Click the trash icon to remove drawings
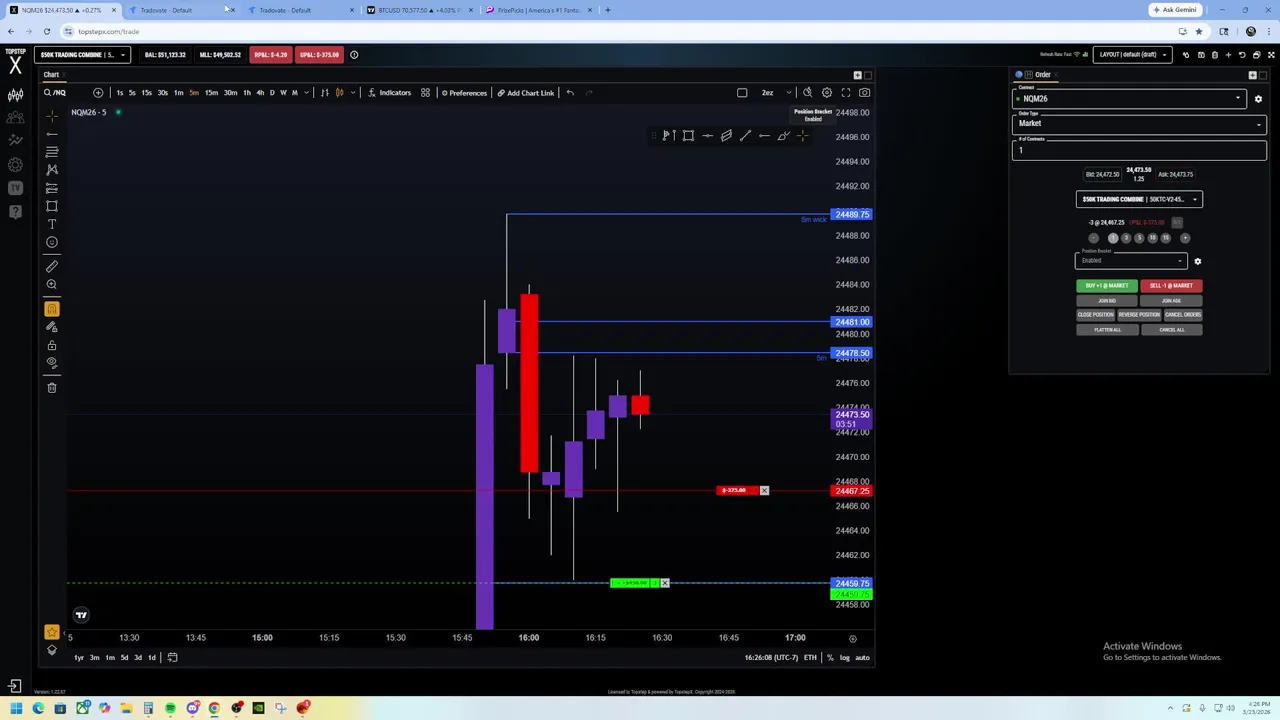This screenshot has width=1280, height=720. [x=52, y=388]
